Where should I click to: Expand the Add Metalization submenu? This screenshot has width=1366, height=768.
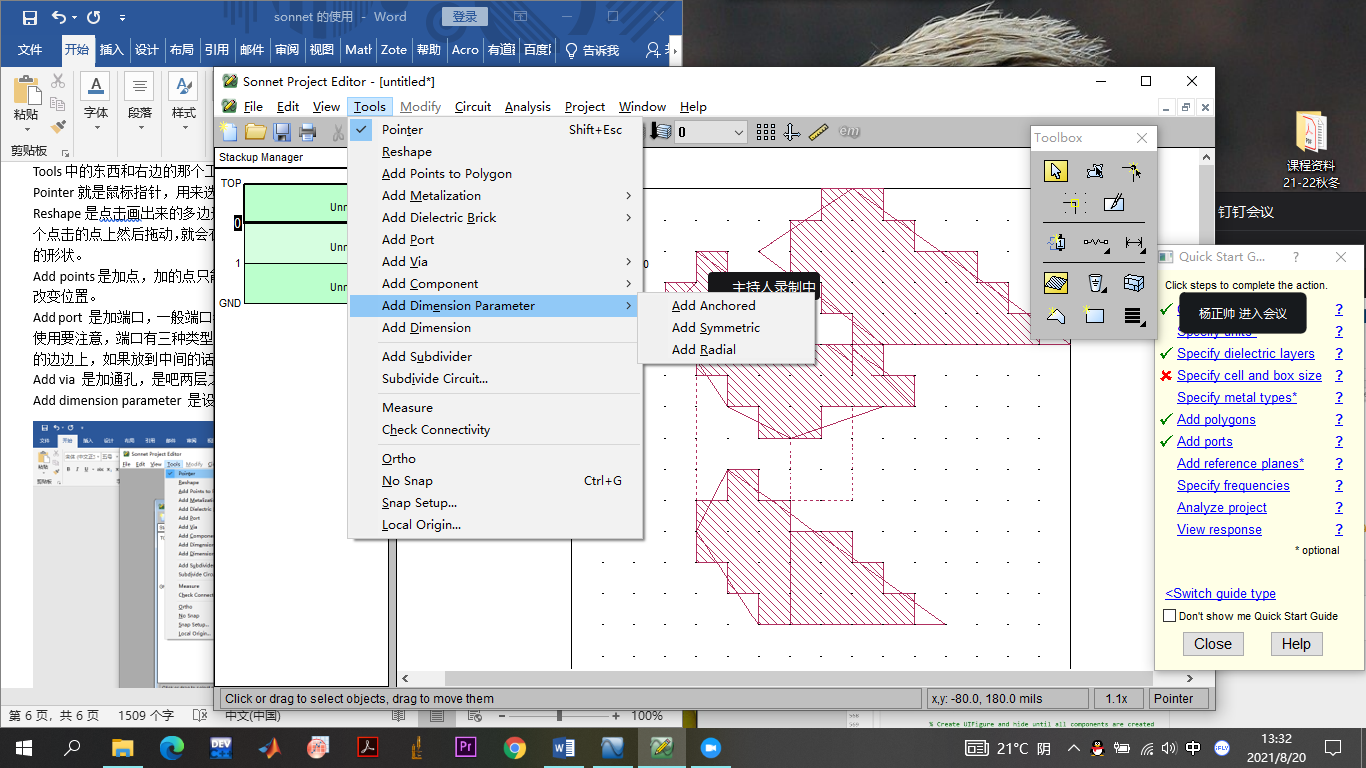(495, 196)
